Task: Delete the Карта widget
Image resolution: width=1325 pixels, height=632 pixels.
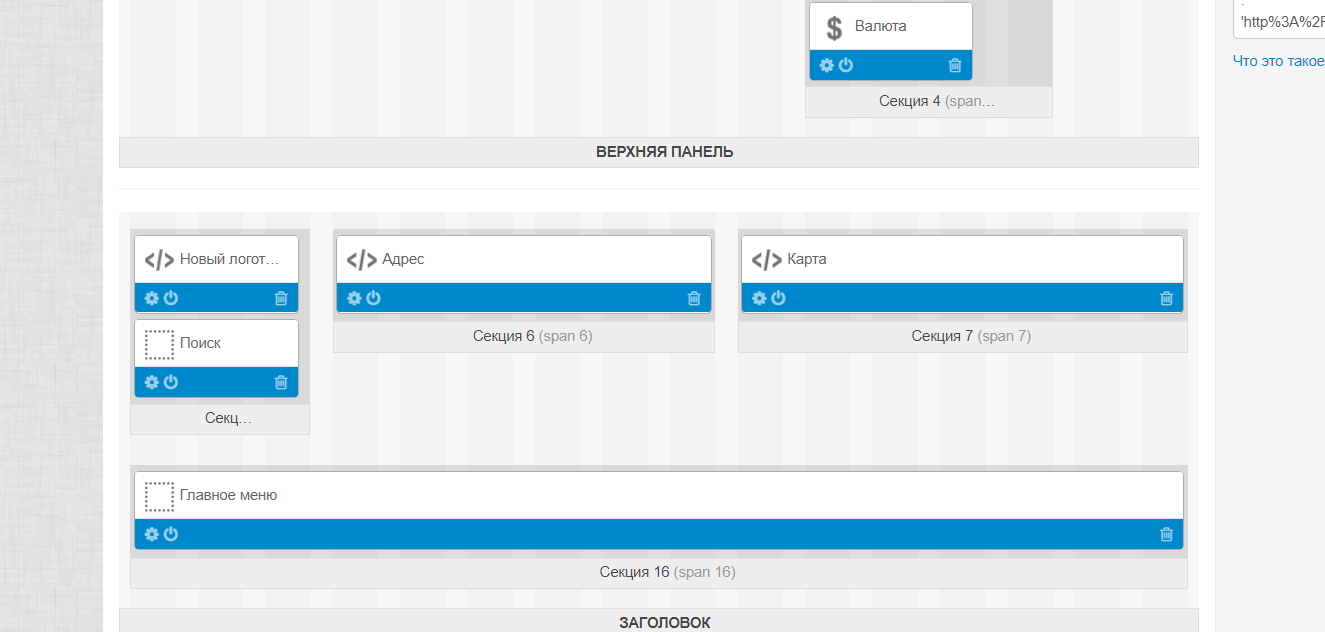Action: point(1166,297)
